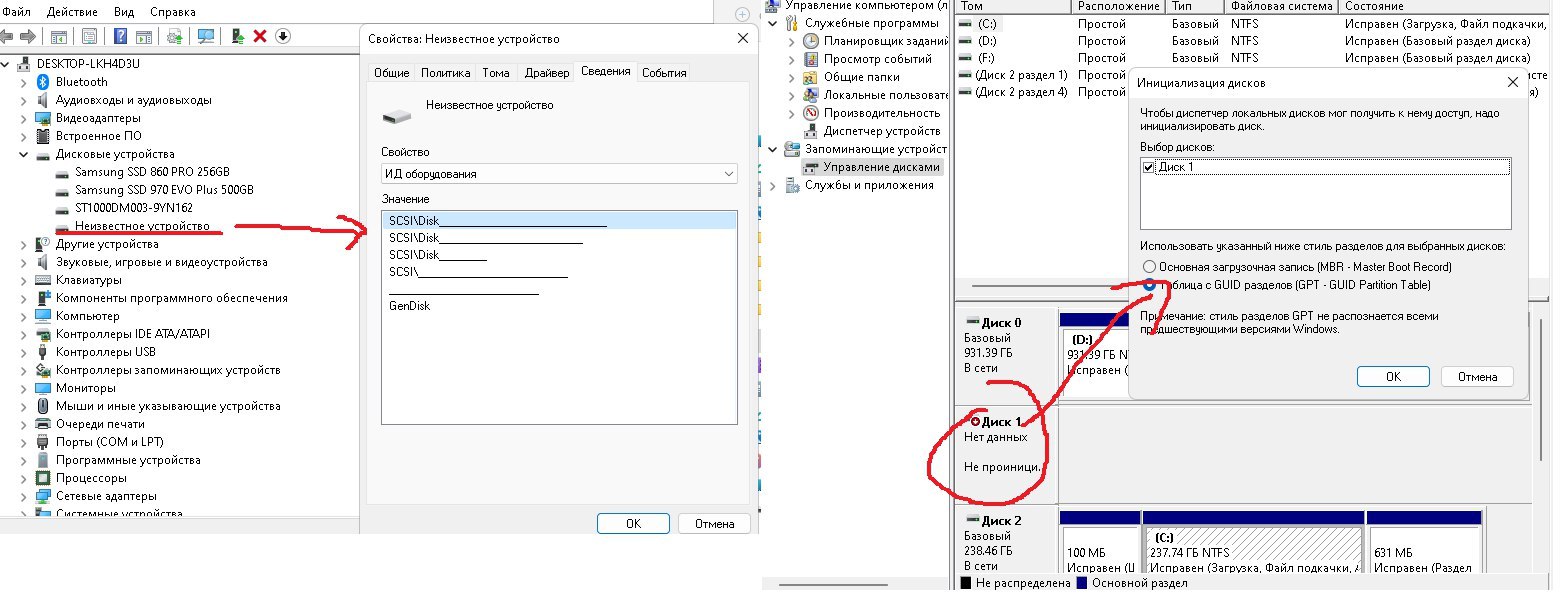This screenshot has width=1563, height=609.
Task: Click the Bluetooth category icon
Action: 43,82
